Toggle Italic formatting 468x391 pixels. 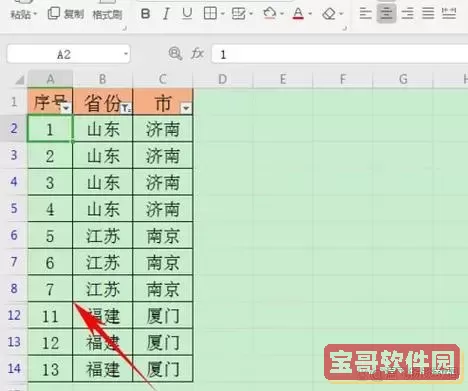[x=166, y=14]
